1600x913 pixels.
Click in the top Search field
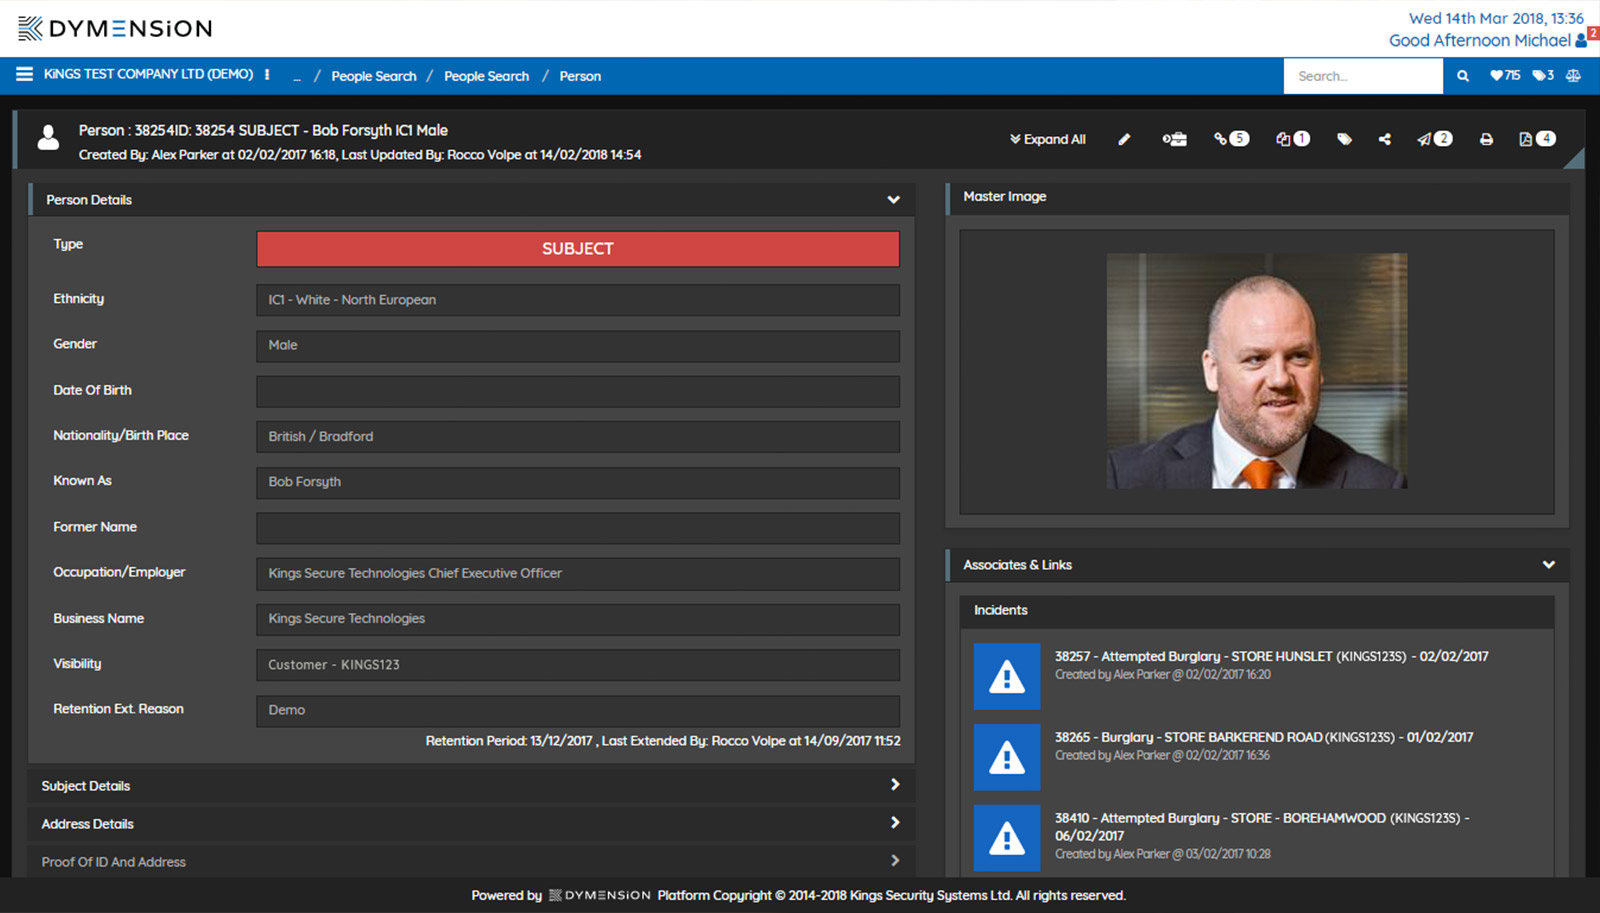point(1363,76)
